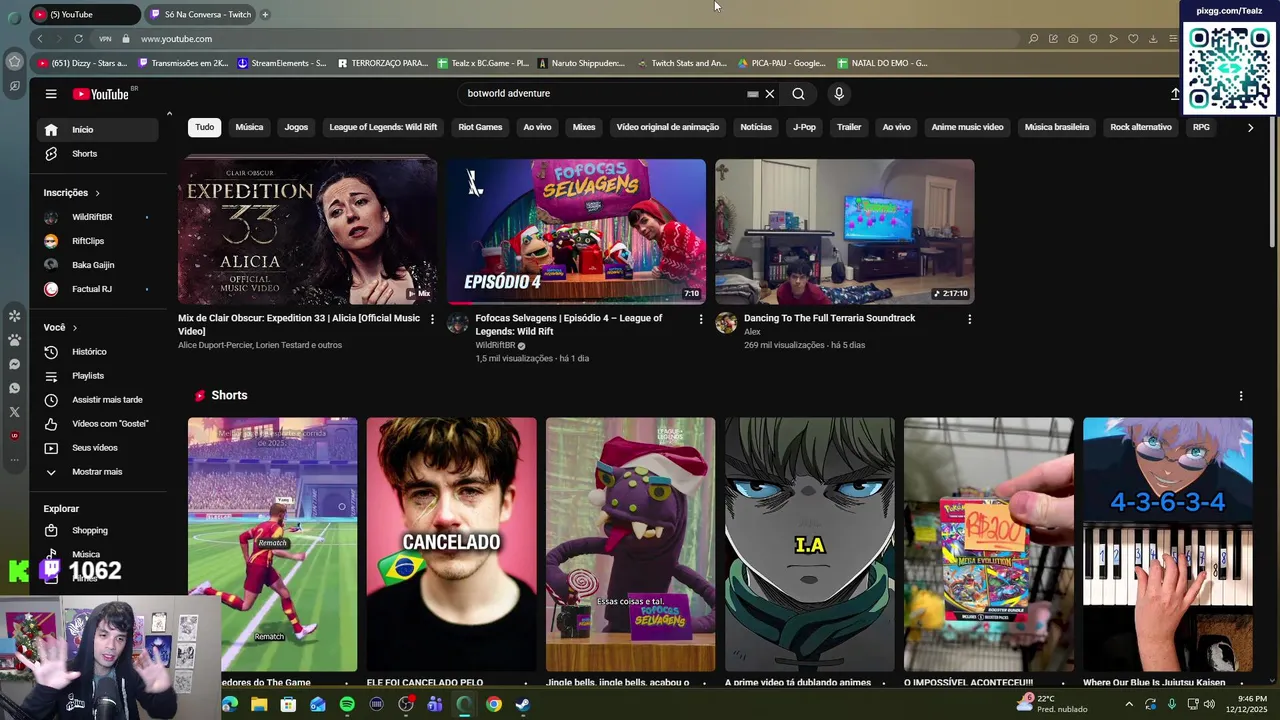Open WhatsApp in the Opera sidebar
The width and height of the screenshot is (1280, 720).
[14, 388]
